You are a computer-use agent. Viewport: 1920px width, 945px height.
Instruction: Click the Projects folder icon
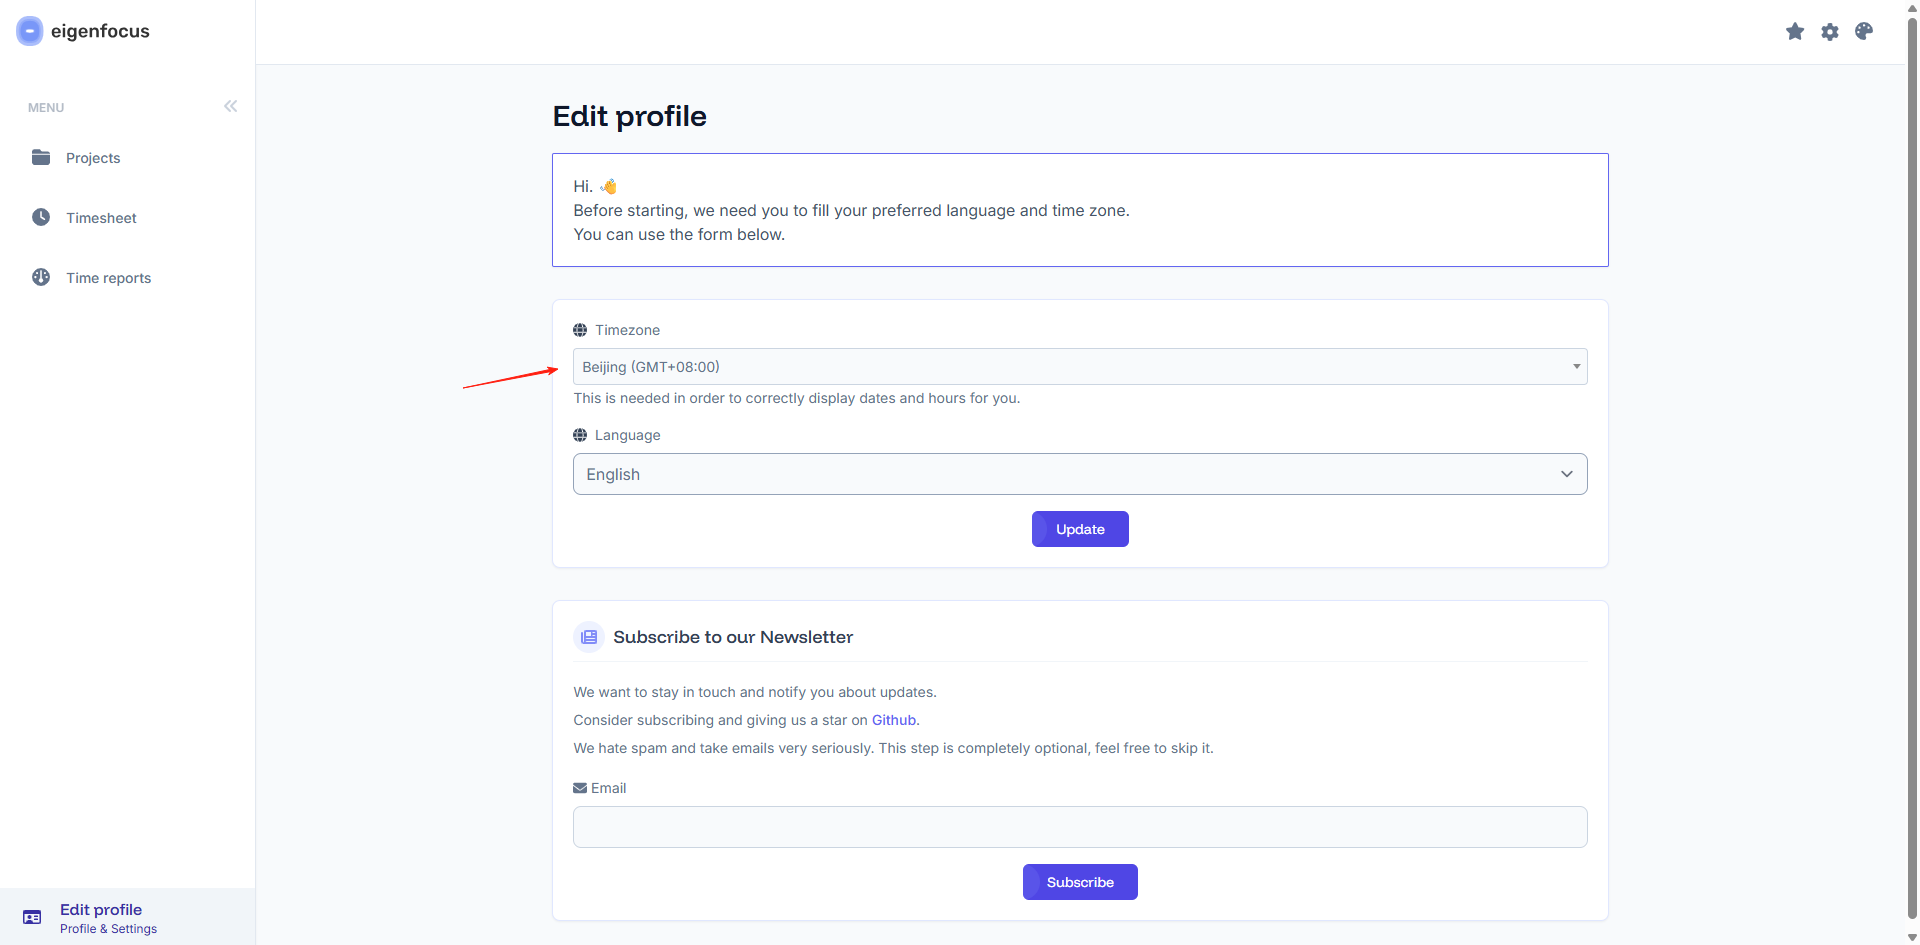pos(41,157)
